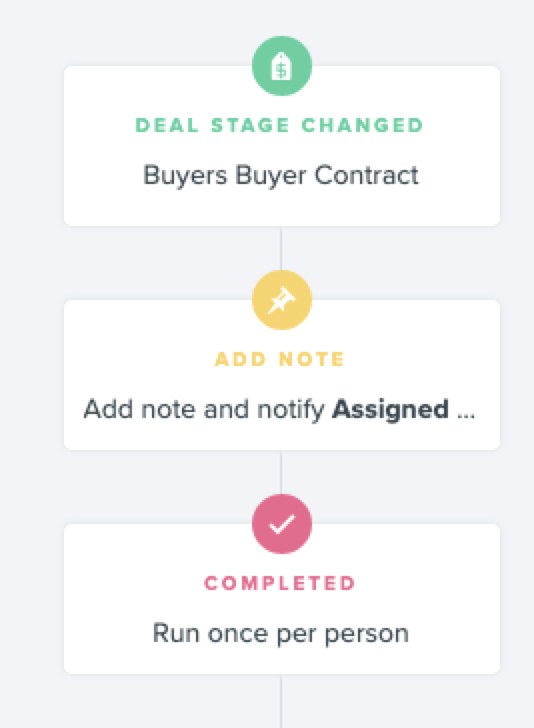Open the Deal Stage Changed heading
This screenshot has height=728, width=534.
(x=280, y=125)
